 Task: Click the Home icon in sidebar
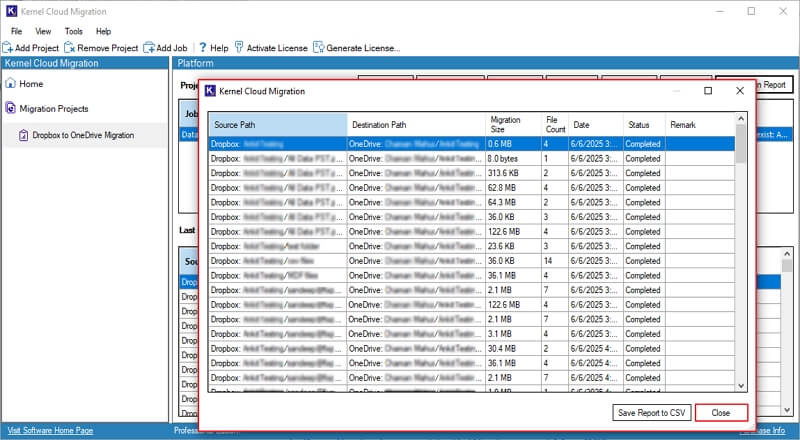pos(10,83)
